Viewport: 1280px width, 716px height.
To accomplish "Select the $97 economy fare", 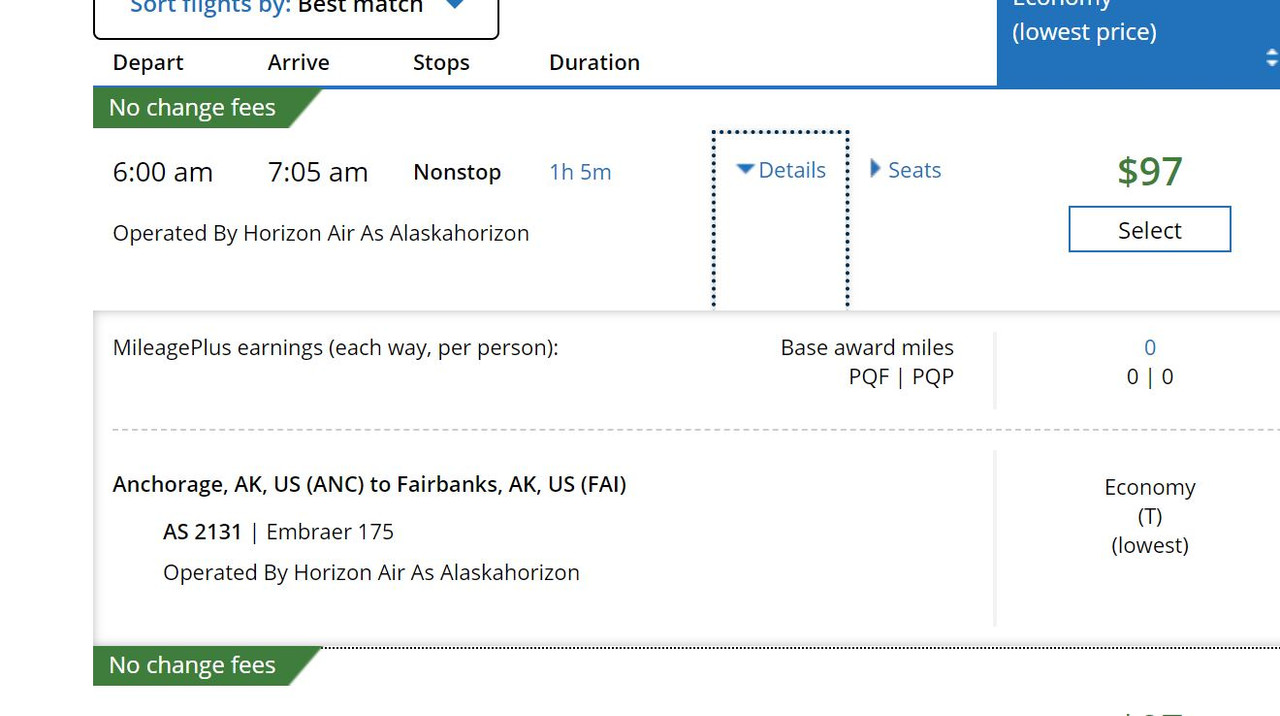I will 1149,230.
